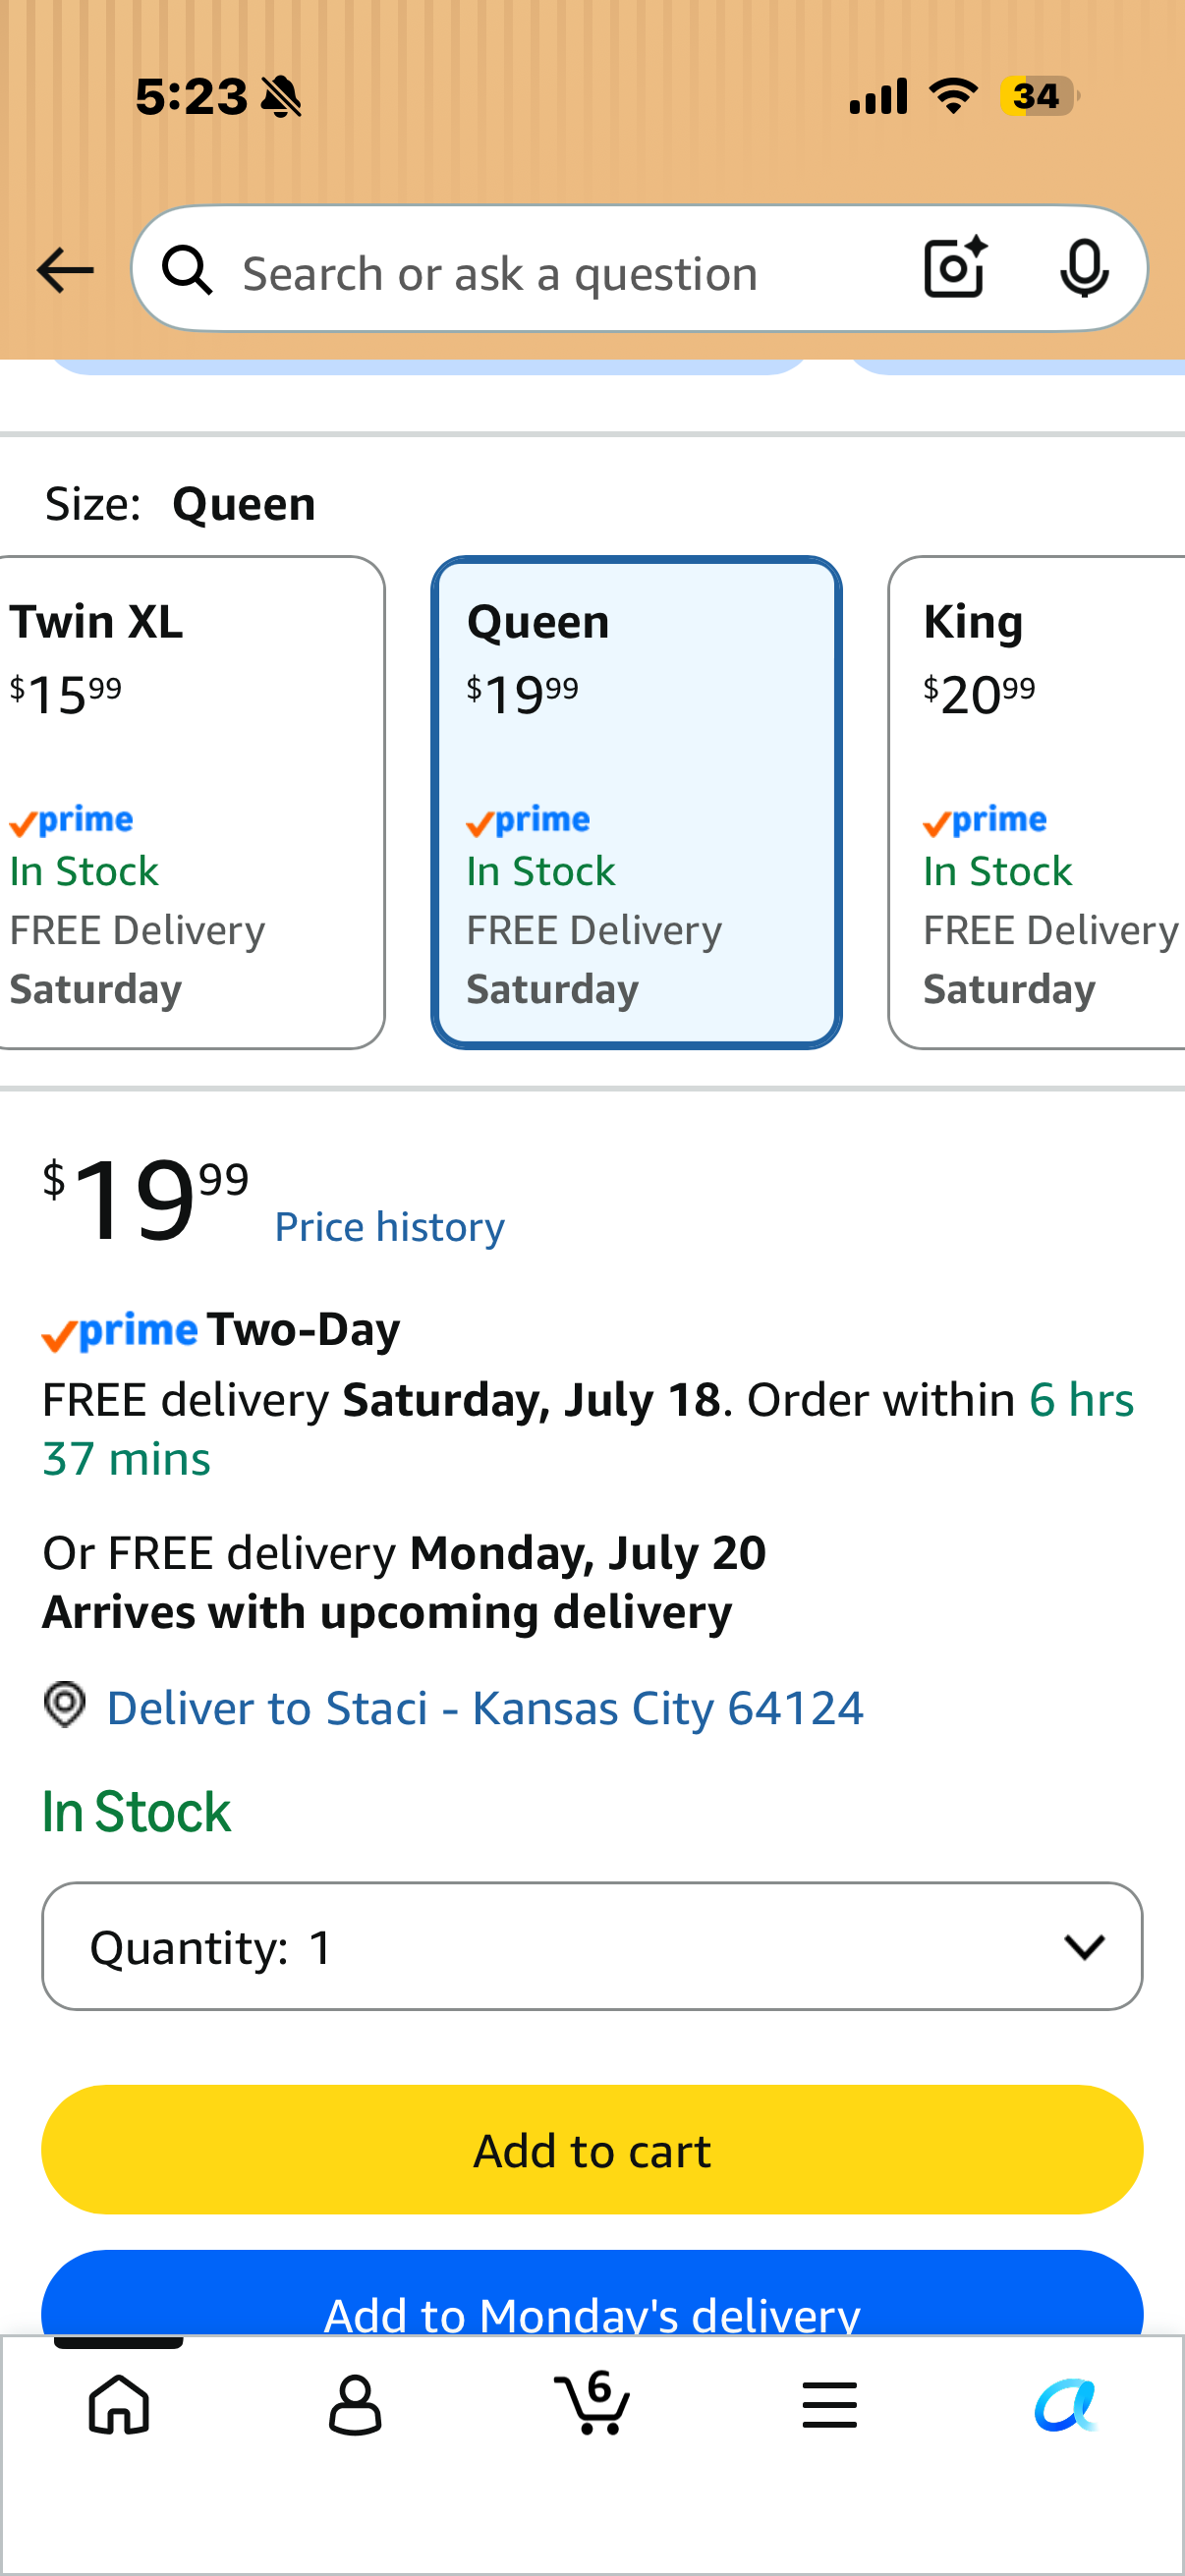This screenshot has height=2576, width=1185.
Task: Select the Queen size option
Action: pos(636,802)
